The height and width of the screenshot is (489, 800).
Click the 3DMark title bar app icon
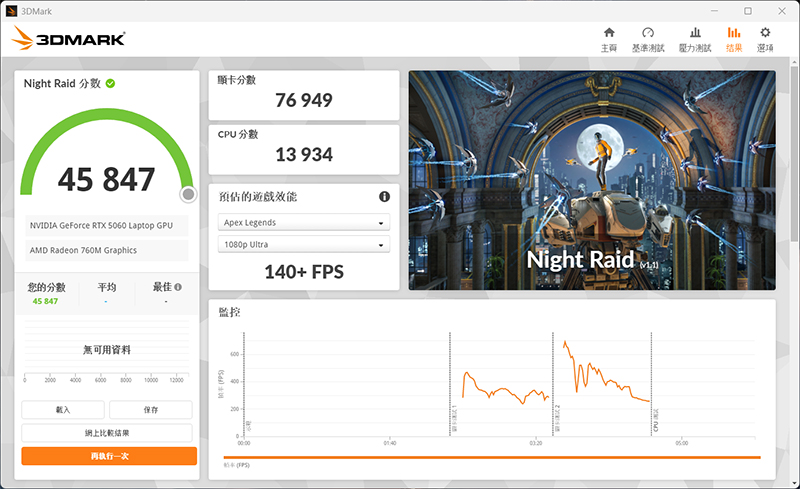click(x=11, y=11)
